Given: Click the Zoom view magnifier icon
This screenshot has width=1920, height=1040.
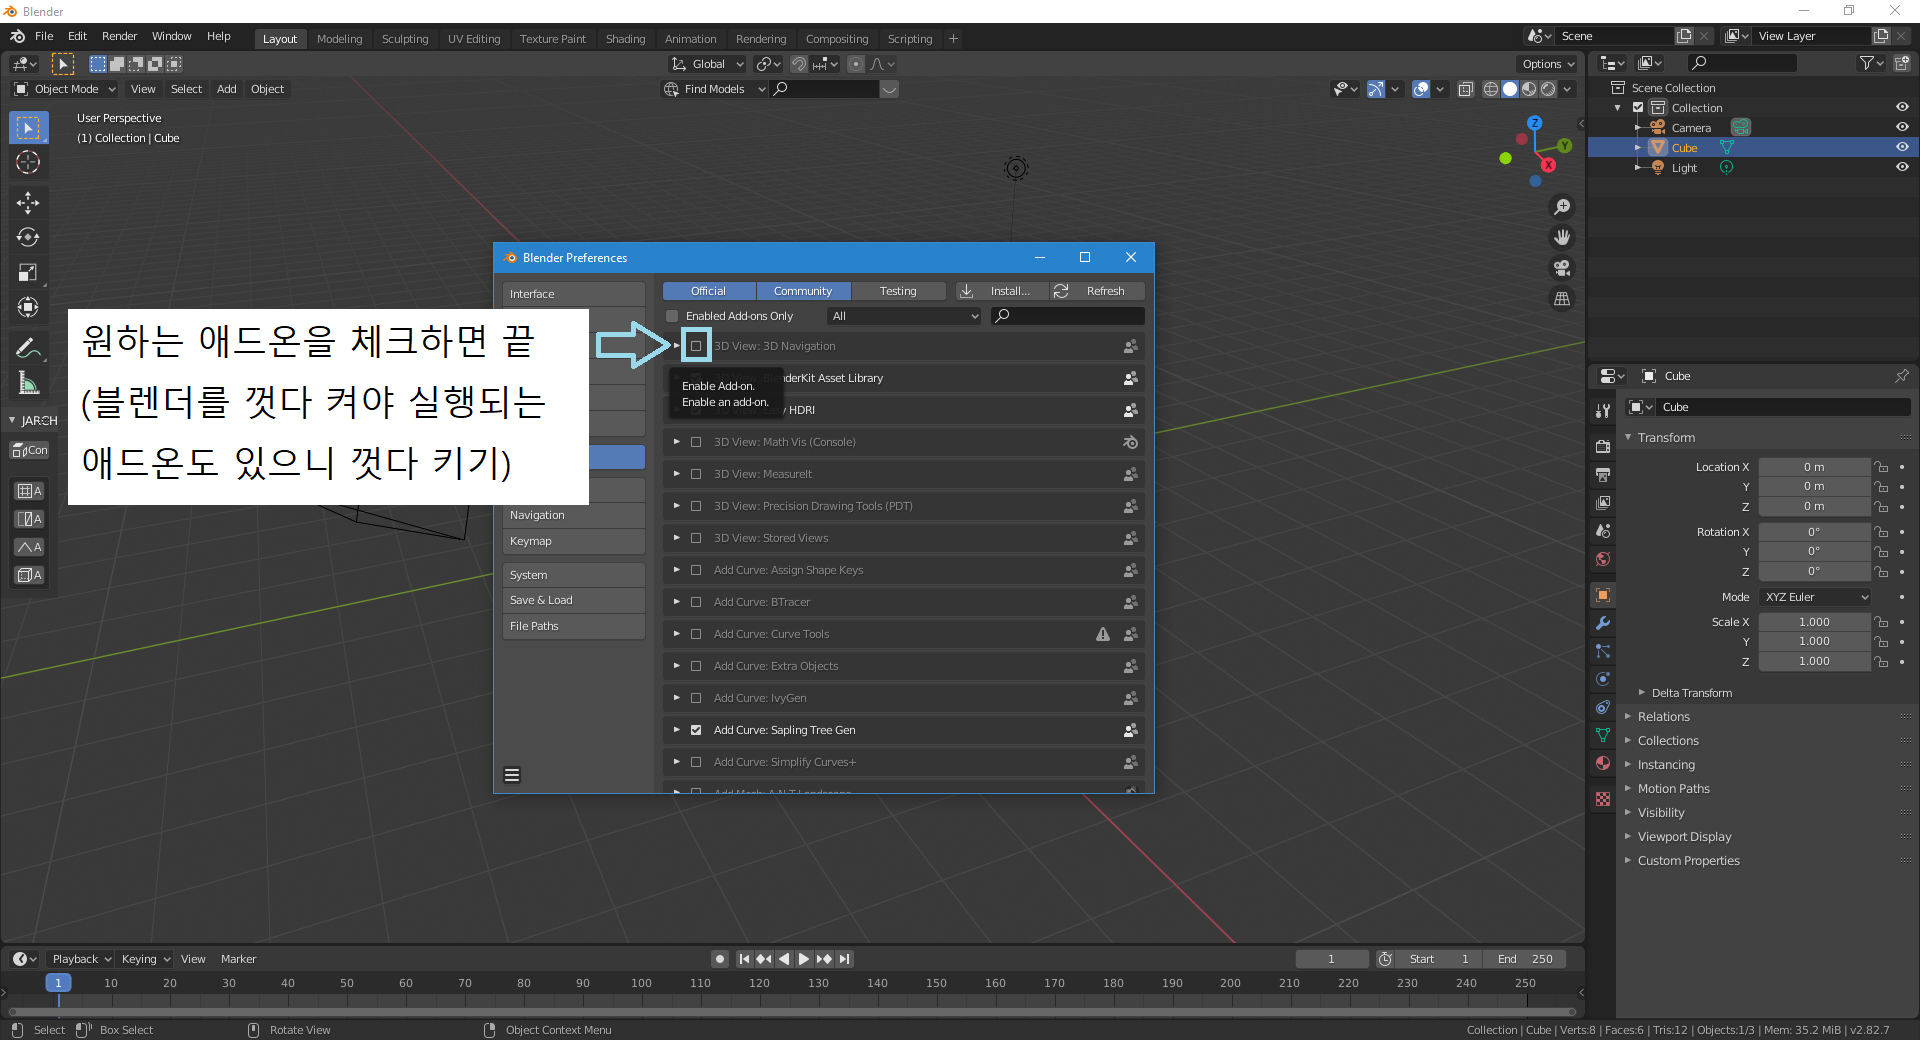Looking at the screenshot, I should (x=1561, y=207).
